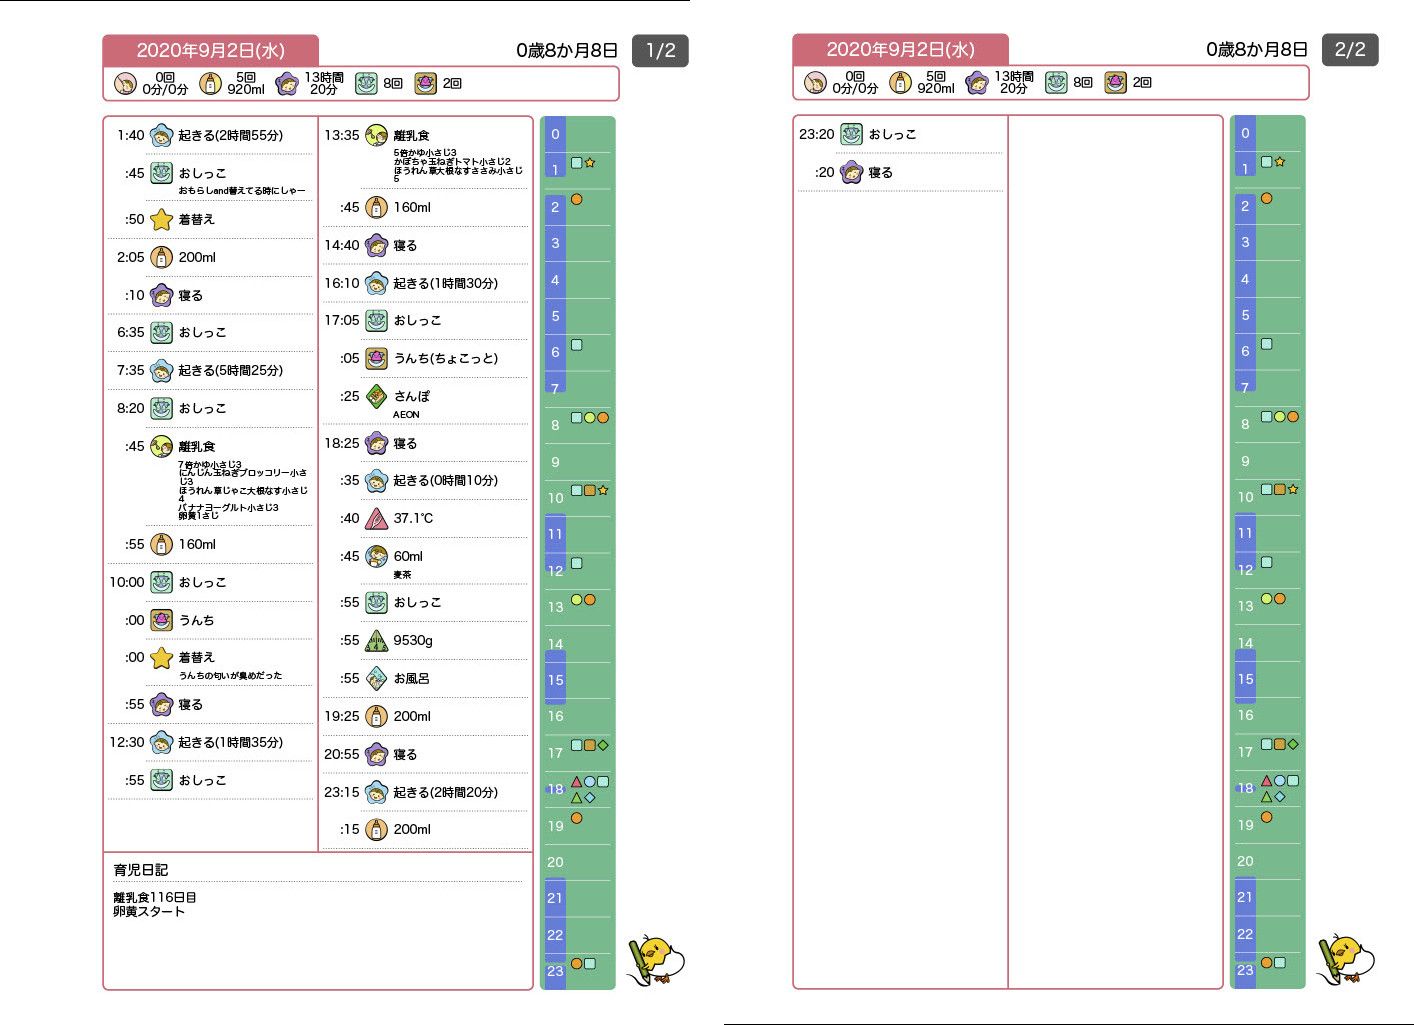Click the page 2 date header 2020年9月2日(水)
The image size is (1414, 1025).
click(x=900, y=49)
